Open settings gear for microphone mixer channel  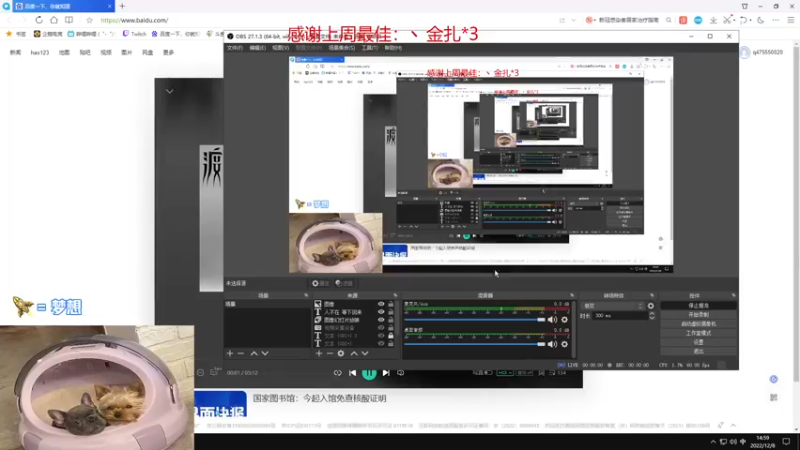coord(564,319)
